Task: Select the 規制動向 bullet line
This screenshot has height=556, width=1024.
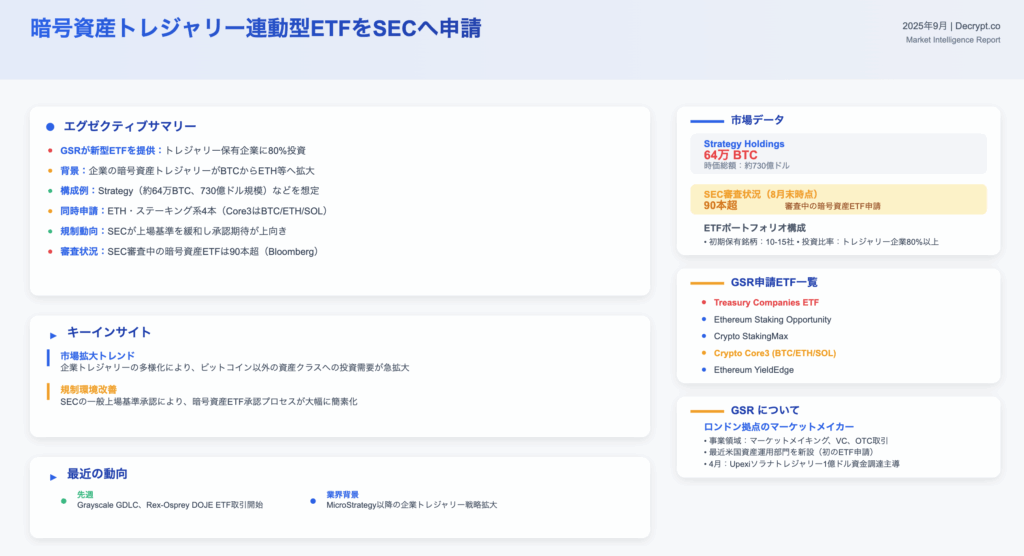Action: click(x=174, y=231)
